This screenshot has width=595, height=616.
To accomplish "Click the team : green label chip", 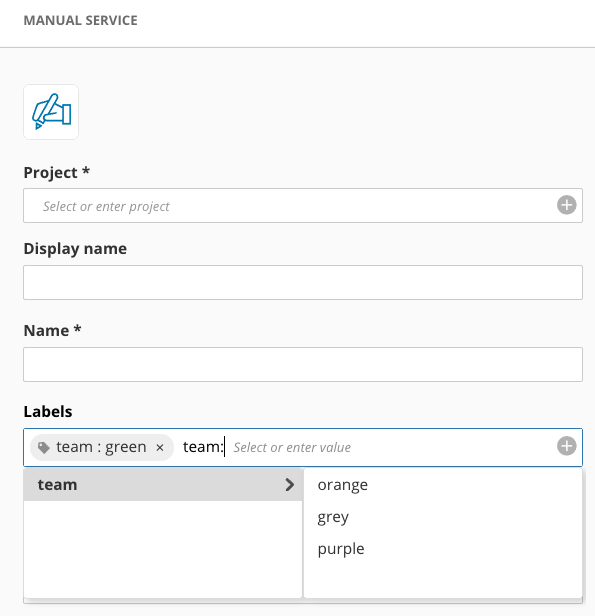I will click(102, 447).
